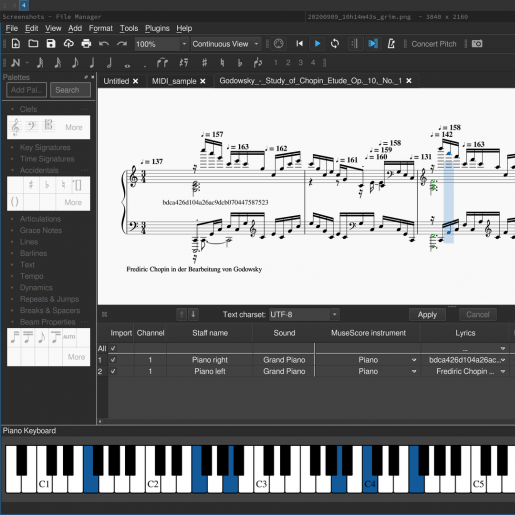
Task: Click the Apply button
Action: (427, 315)
